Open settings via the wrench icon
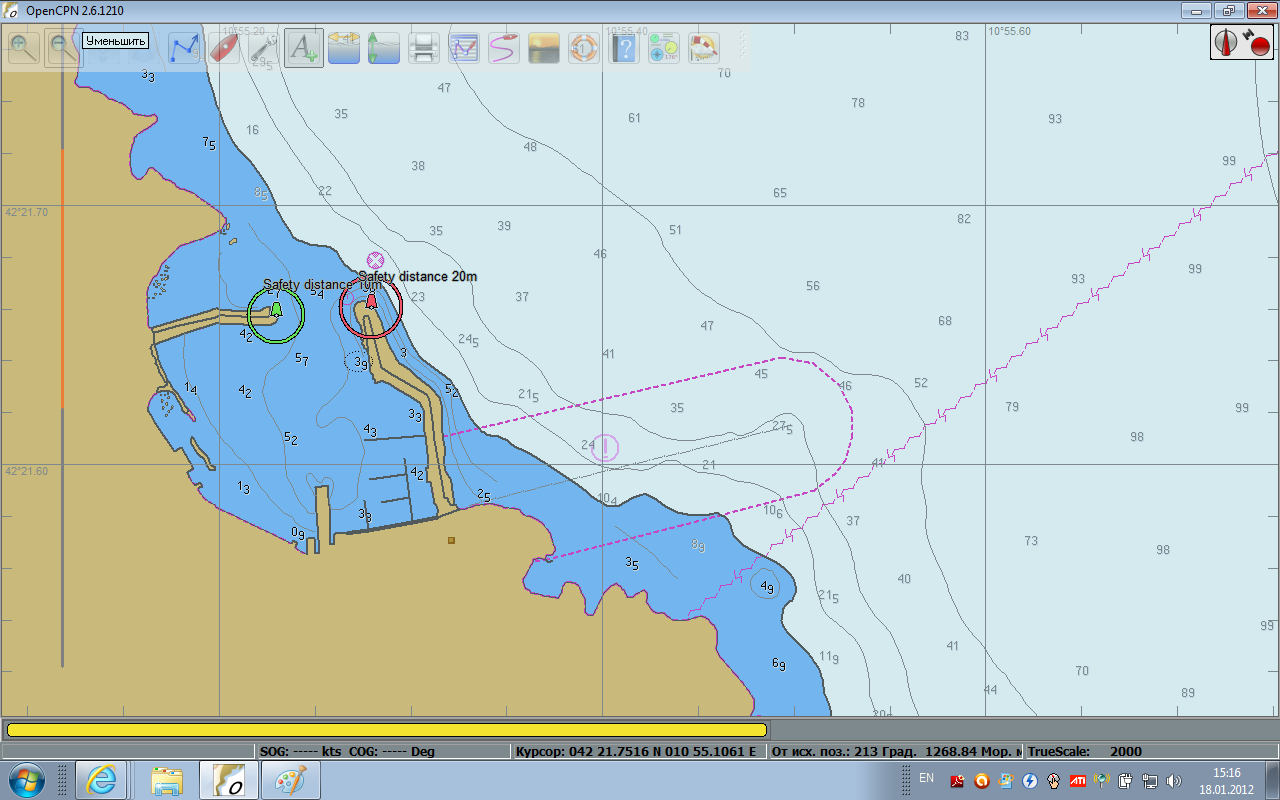 pos(263,47)
